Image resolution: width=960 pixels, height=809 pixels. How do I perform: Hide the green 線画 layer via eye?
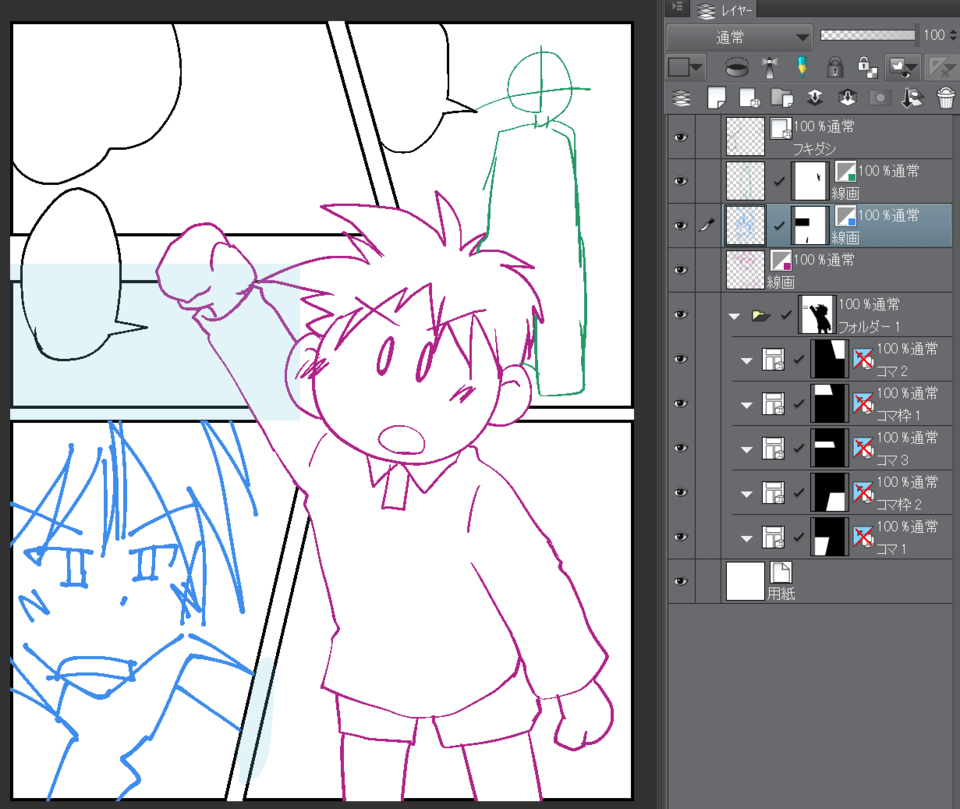click(681, 181)
